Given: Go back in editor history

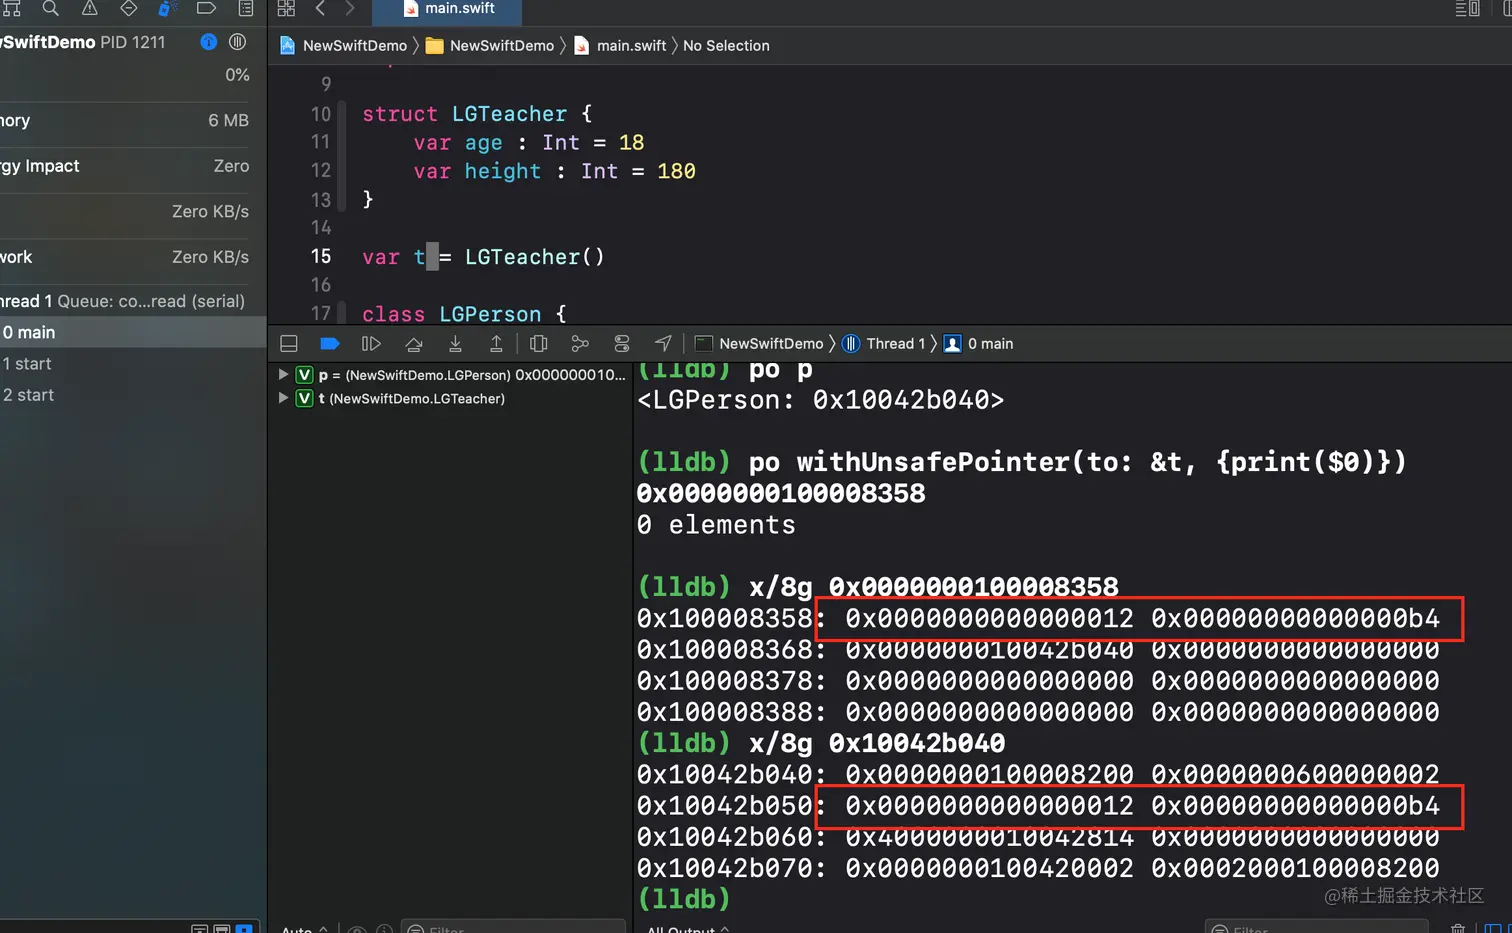Looking at the screenshot, I should coord(320,9).
